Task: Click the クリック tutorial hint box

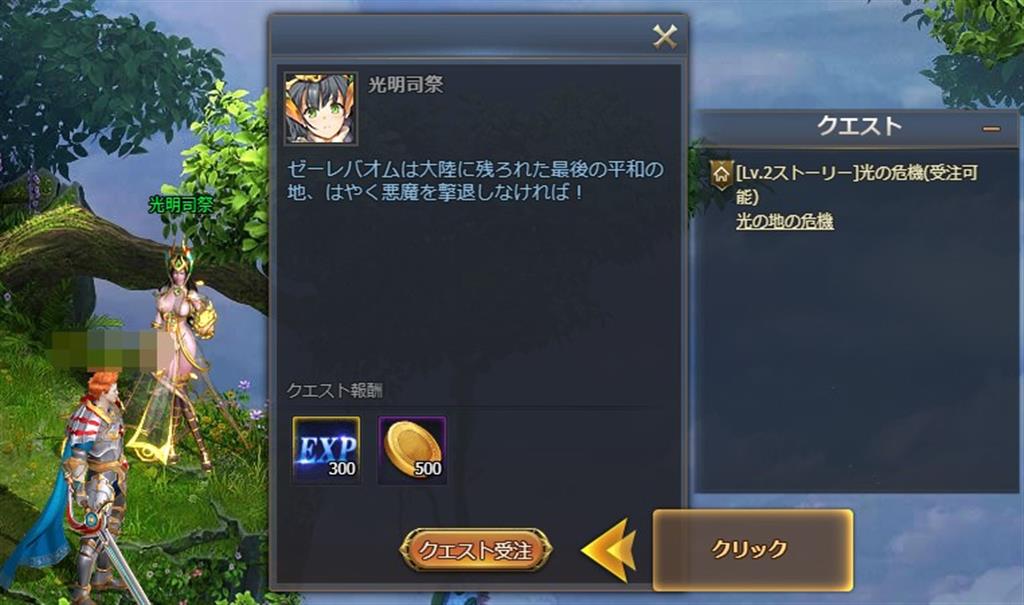Action: 753,549
